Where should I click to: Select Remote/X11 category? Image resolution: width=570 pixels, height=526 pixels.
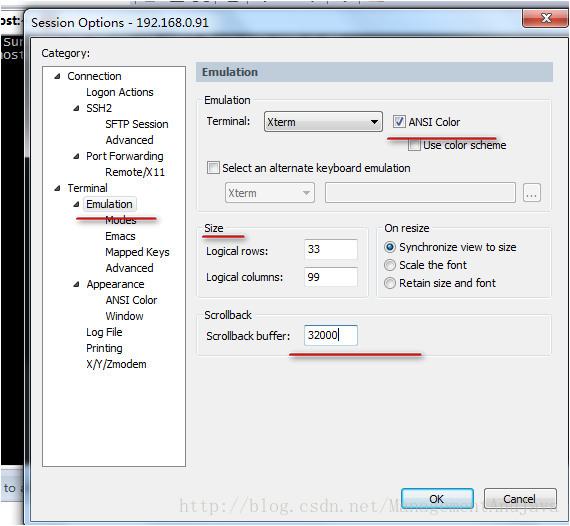135,172
